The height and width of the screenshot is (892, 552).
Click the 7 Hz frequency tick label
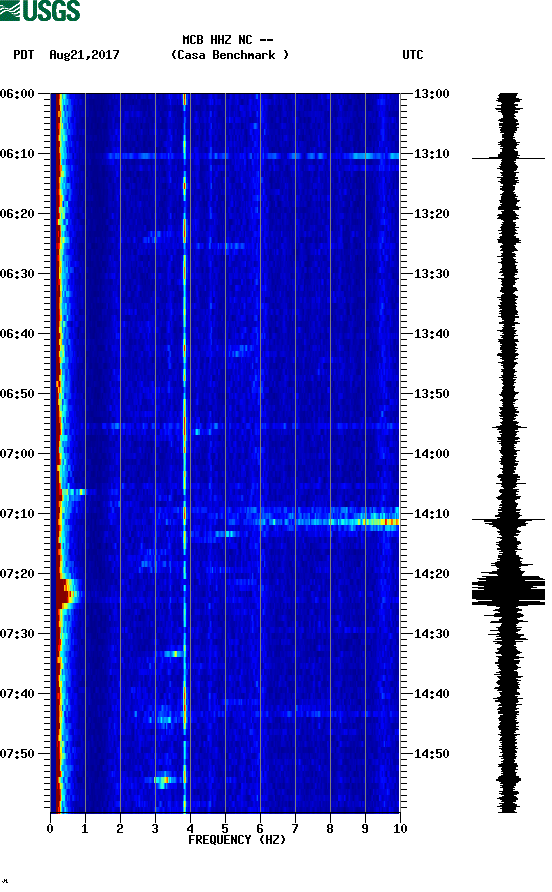295,829
